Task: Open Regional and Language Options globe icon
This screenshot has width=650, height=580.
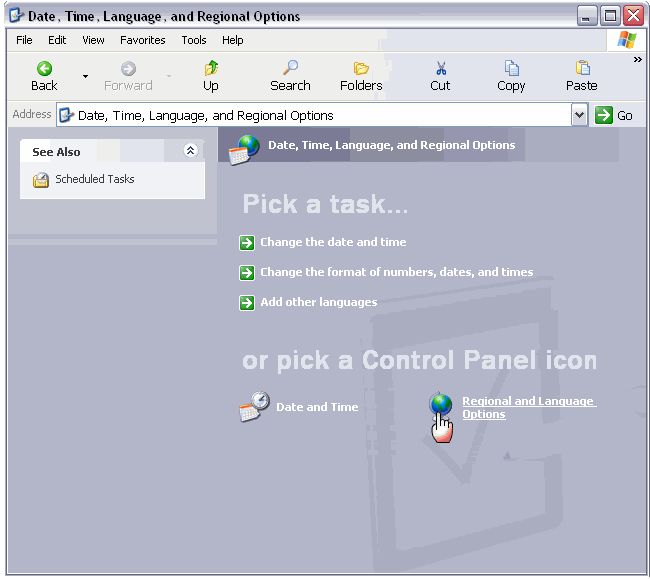Action: click(441, 405)
